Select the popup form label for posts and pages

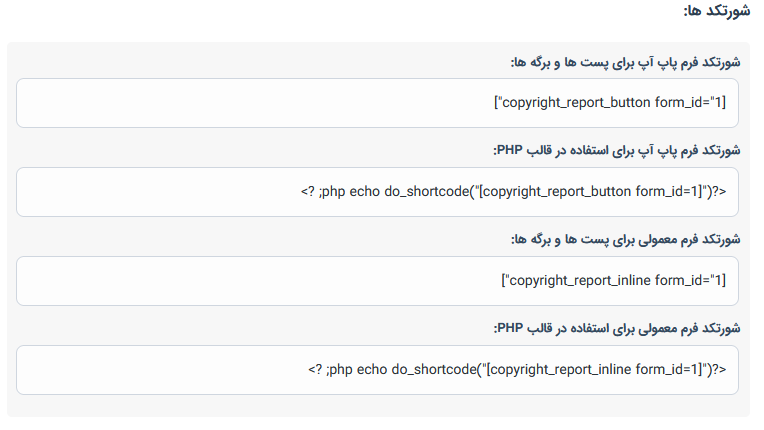pyautogui.click(x=625, y=62)
